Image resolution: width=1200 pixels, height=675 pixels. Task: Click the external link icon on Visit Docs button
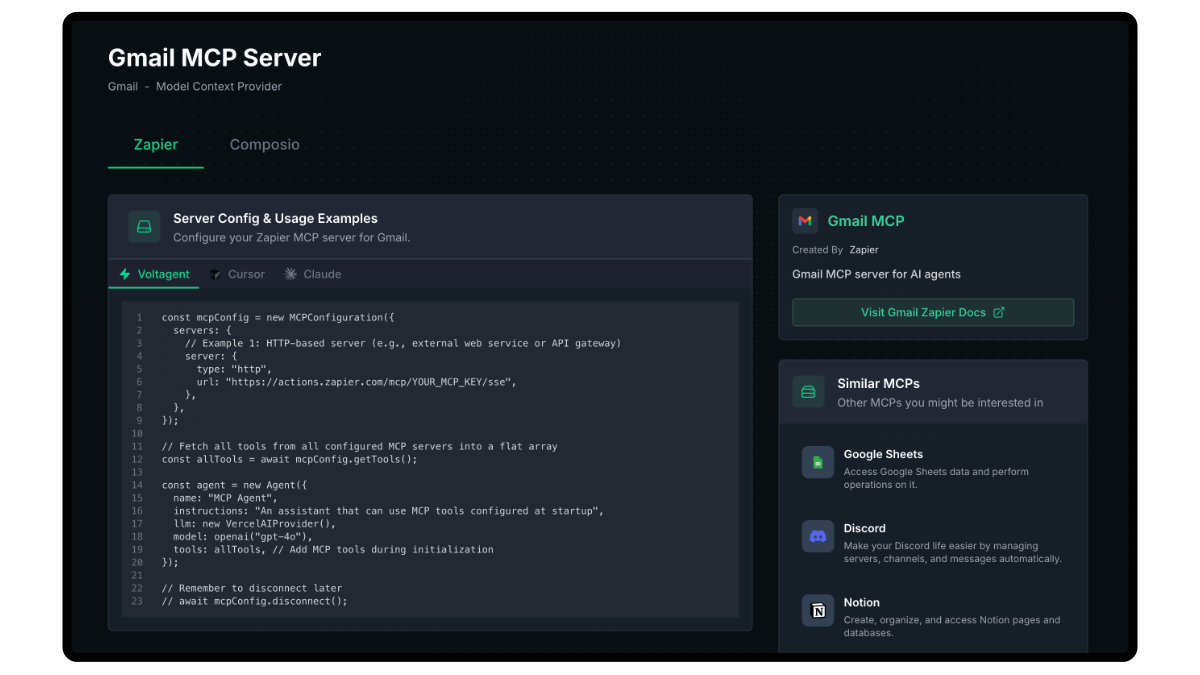pos(998,312)
